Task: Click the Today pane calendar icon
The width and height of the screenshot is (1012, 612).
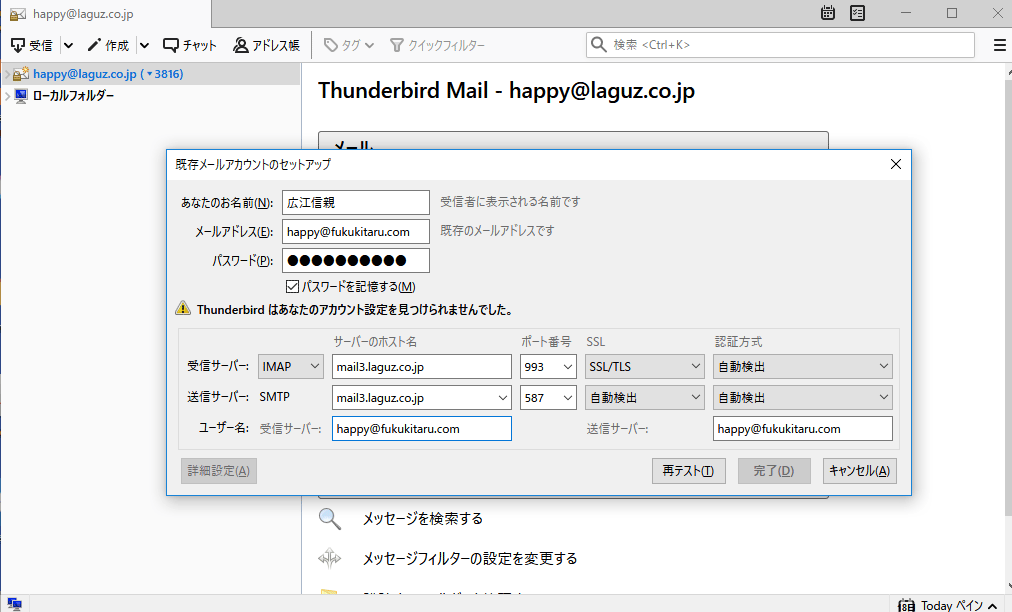Action: 906,605
